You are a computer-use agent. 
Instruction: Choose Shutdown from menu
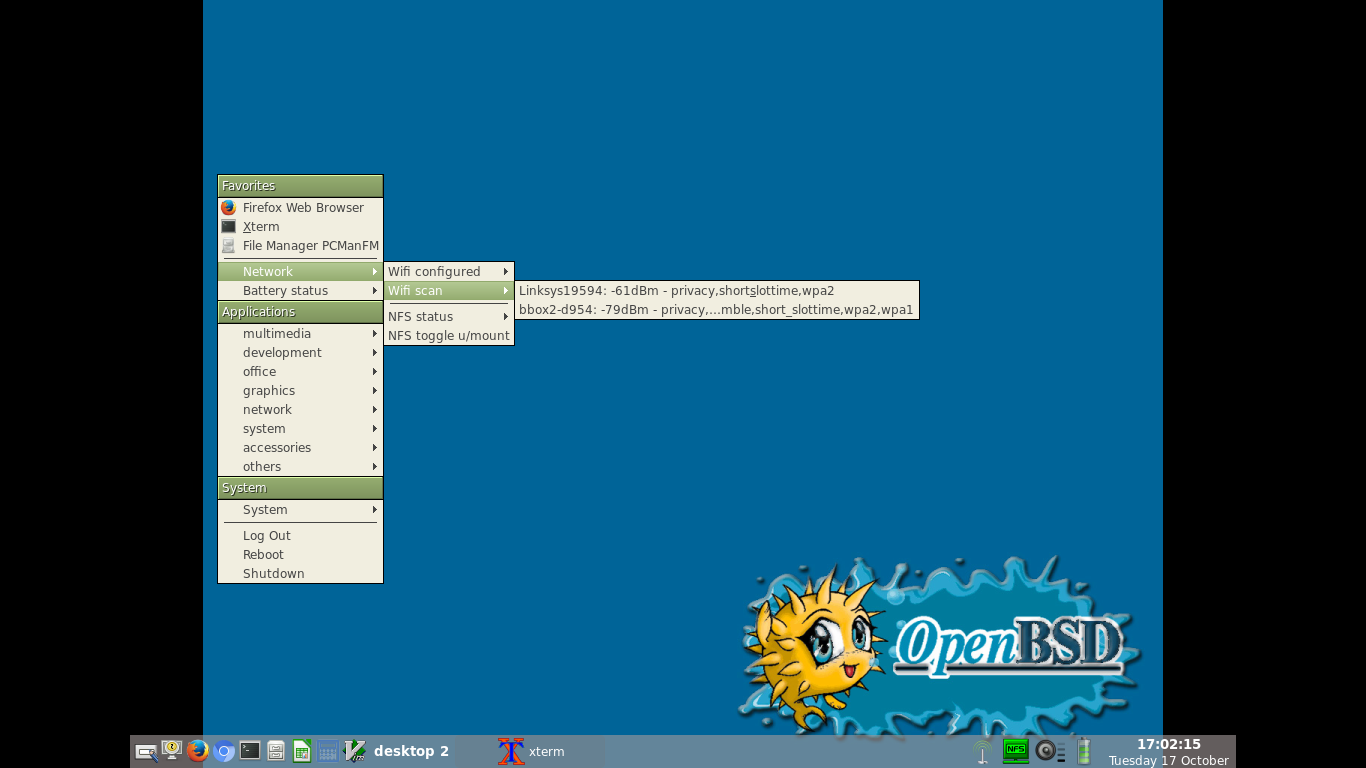pos(300,574)
